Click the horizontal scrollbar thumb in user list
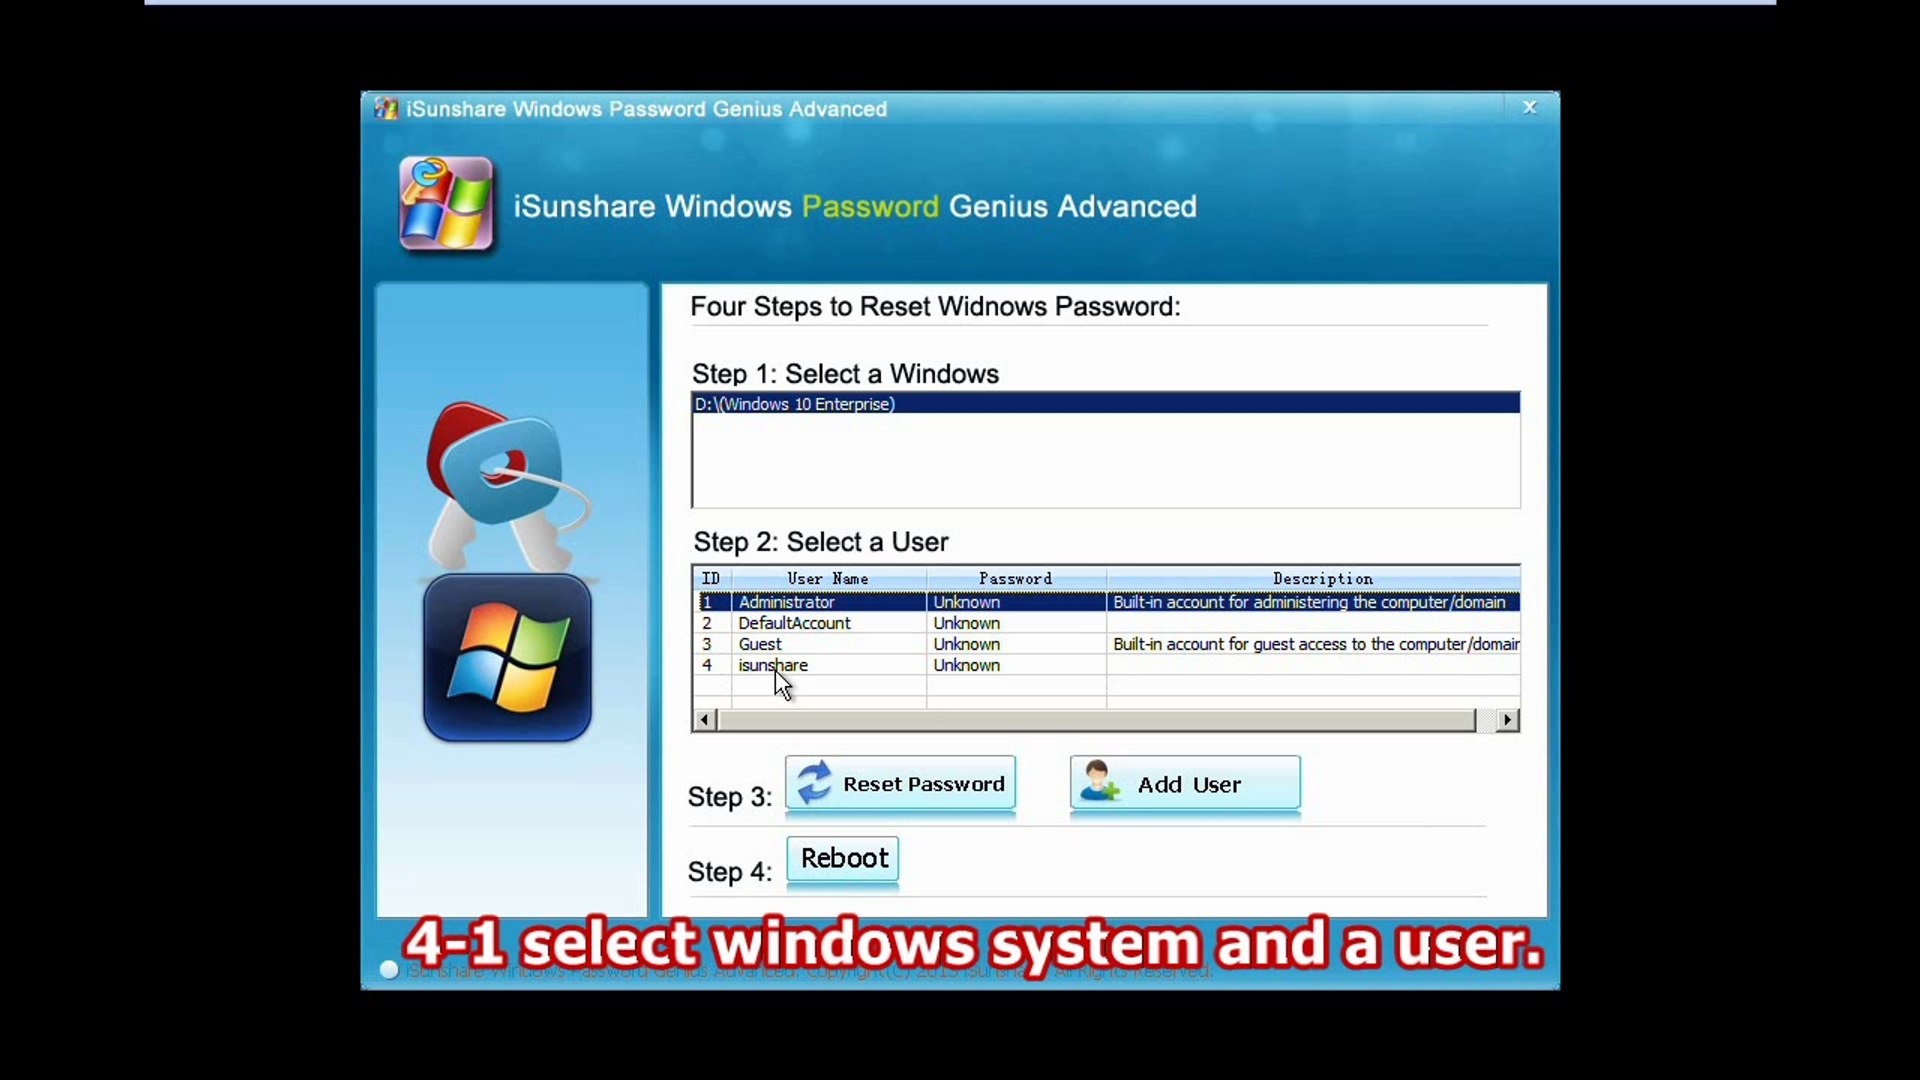The width and height of the screenshot is (1920, 1080). click(1096, 720)
